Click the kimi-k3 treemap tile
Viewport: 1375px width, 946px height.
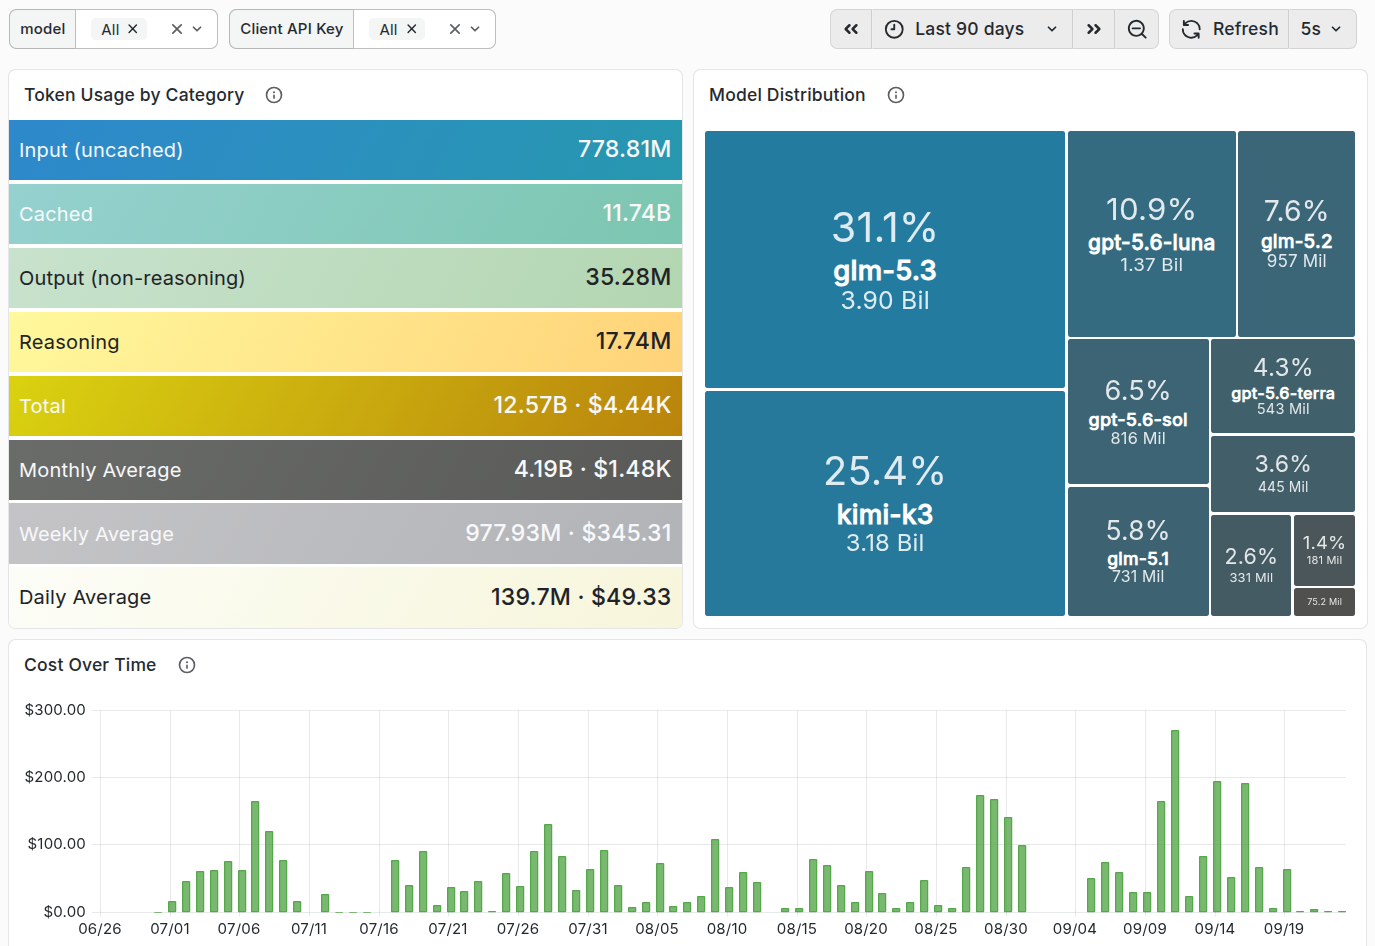[x=885, y=503]
